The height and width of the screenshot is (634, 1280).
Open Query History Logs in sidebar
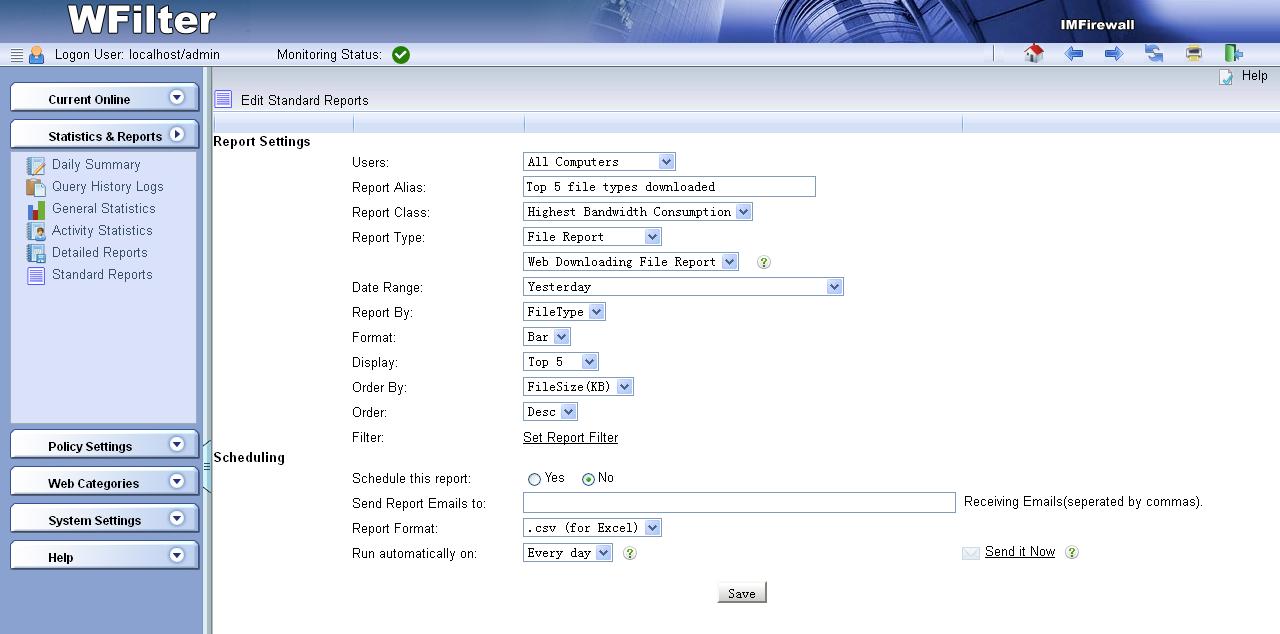coord(107,187)
